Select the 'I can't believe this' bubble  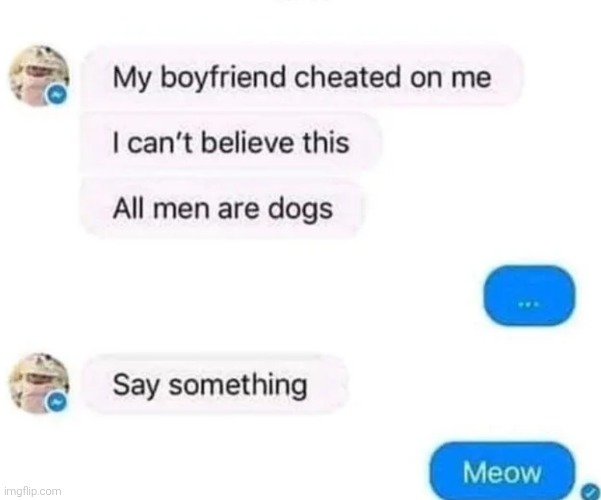(231, 142)
